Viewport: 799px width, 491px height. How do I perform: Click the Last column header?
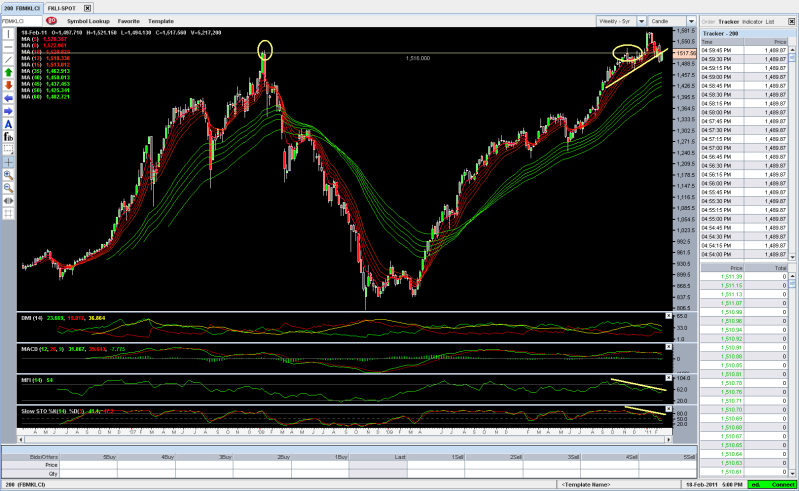pyautogui.click(x=378, y=457)
